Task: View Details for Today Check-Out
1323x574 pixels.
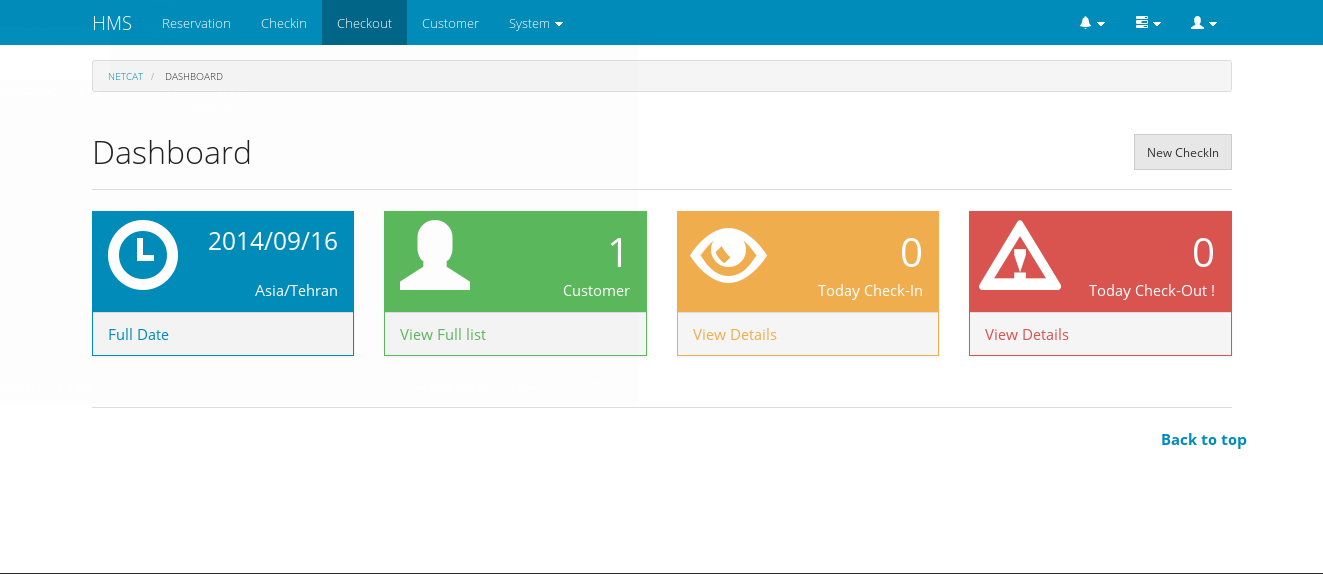Action: click(1027, 335)
